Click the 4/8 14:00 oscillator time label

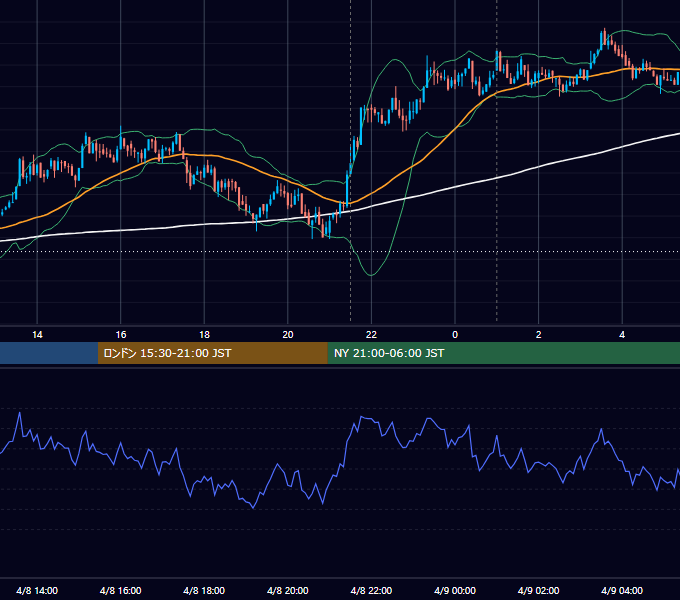pos(37,590)
